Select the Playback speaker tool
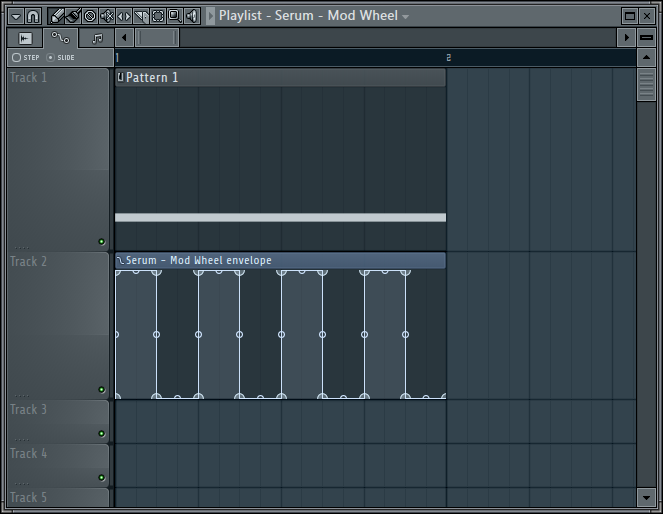Screen dimensions: 663x514 tap(192, 16)
